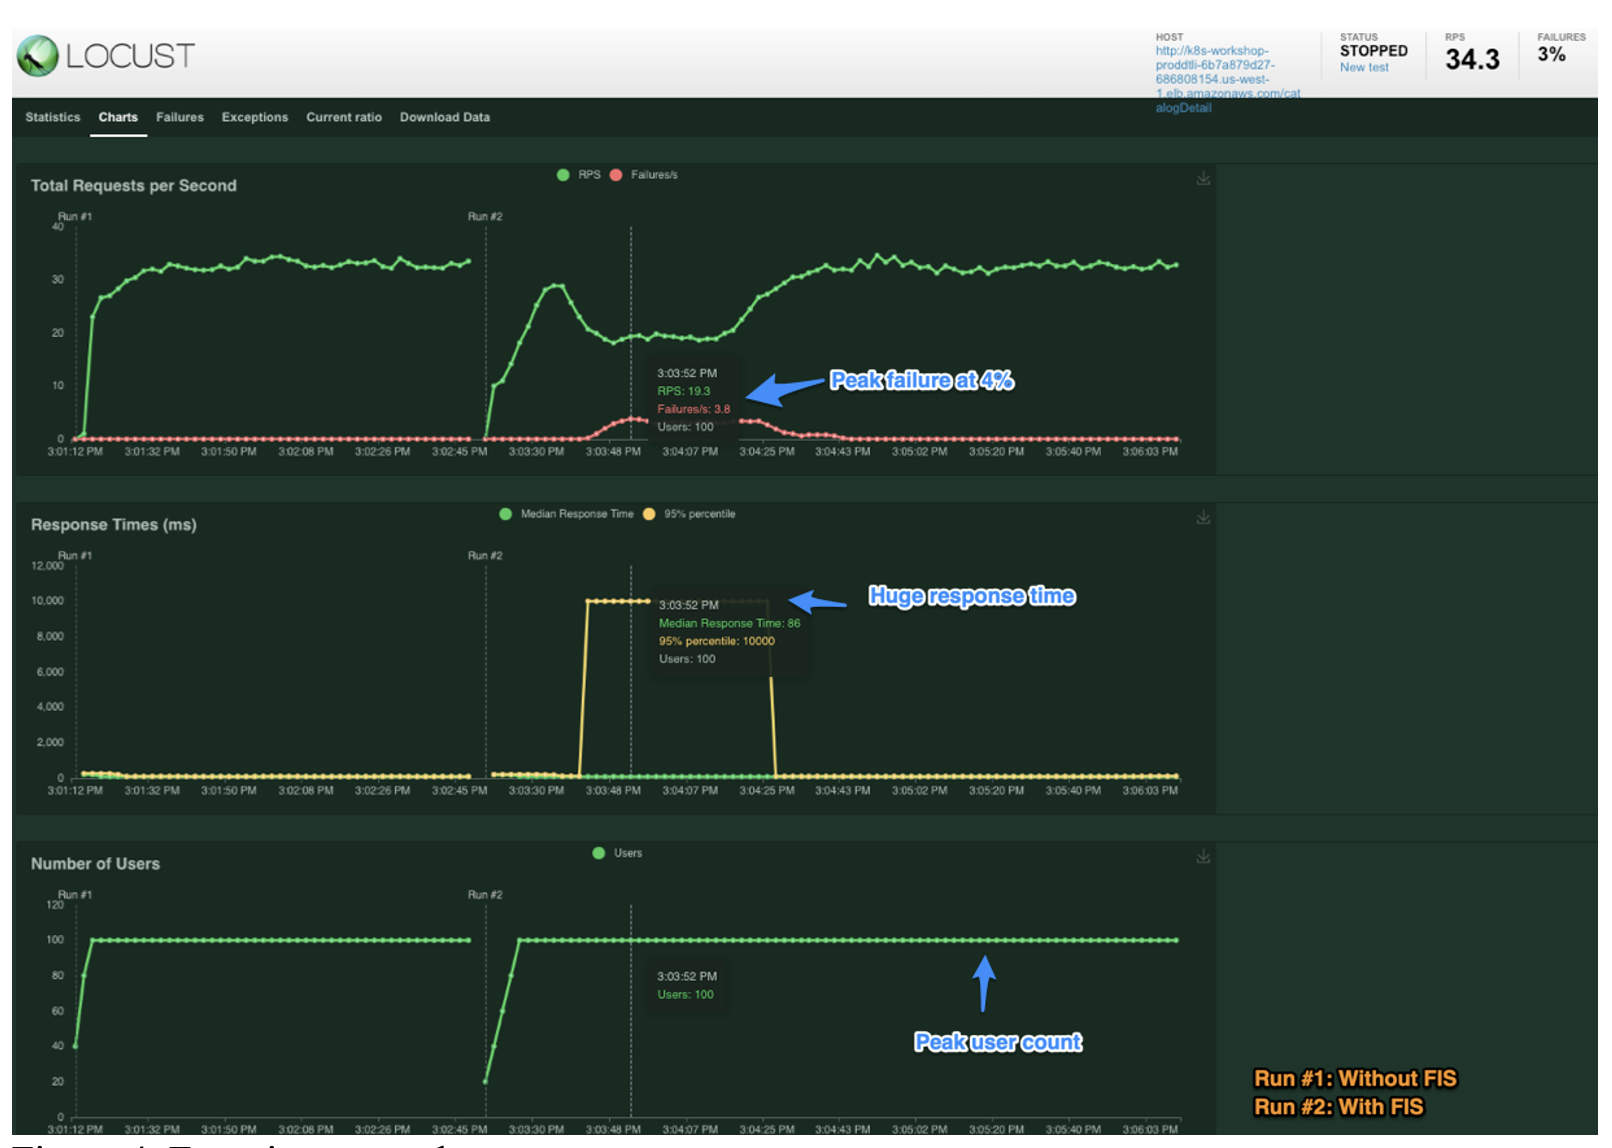Download the Total Requests per Second chart
This screenshot has height=1148, width=1612.
(x=1203, y=178)
